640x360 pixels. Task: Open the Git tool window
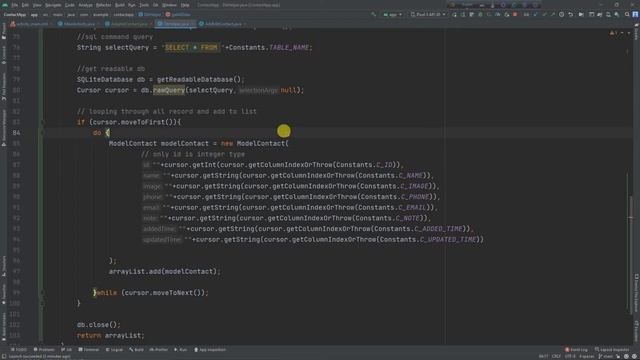point(67,350)
